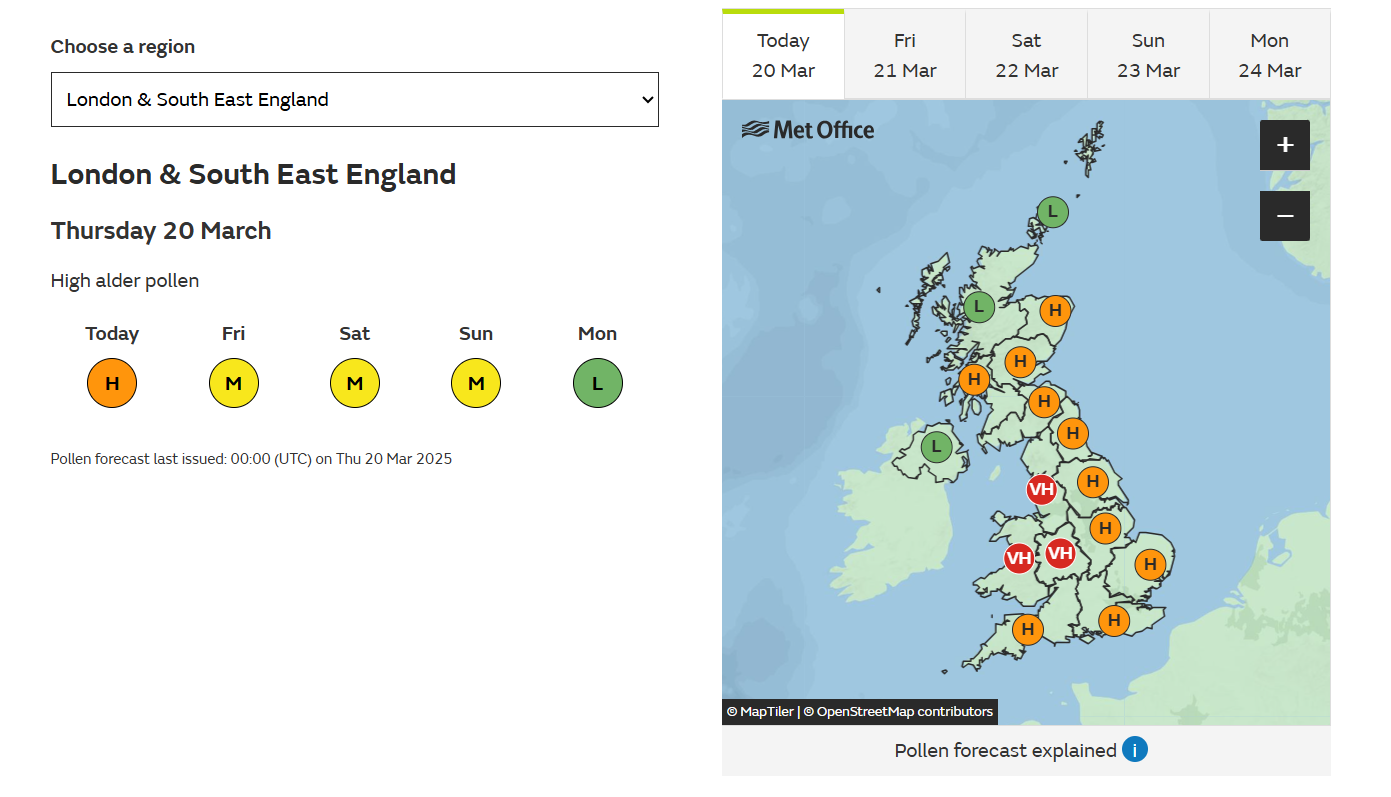Image resolution: width=1391 pixels, height=797 pixels.
Task: Open the OpenStreetMap contributors link
Action: click(904, 712)
